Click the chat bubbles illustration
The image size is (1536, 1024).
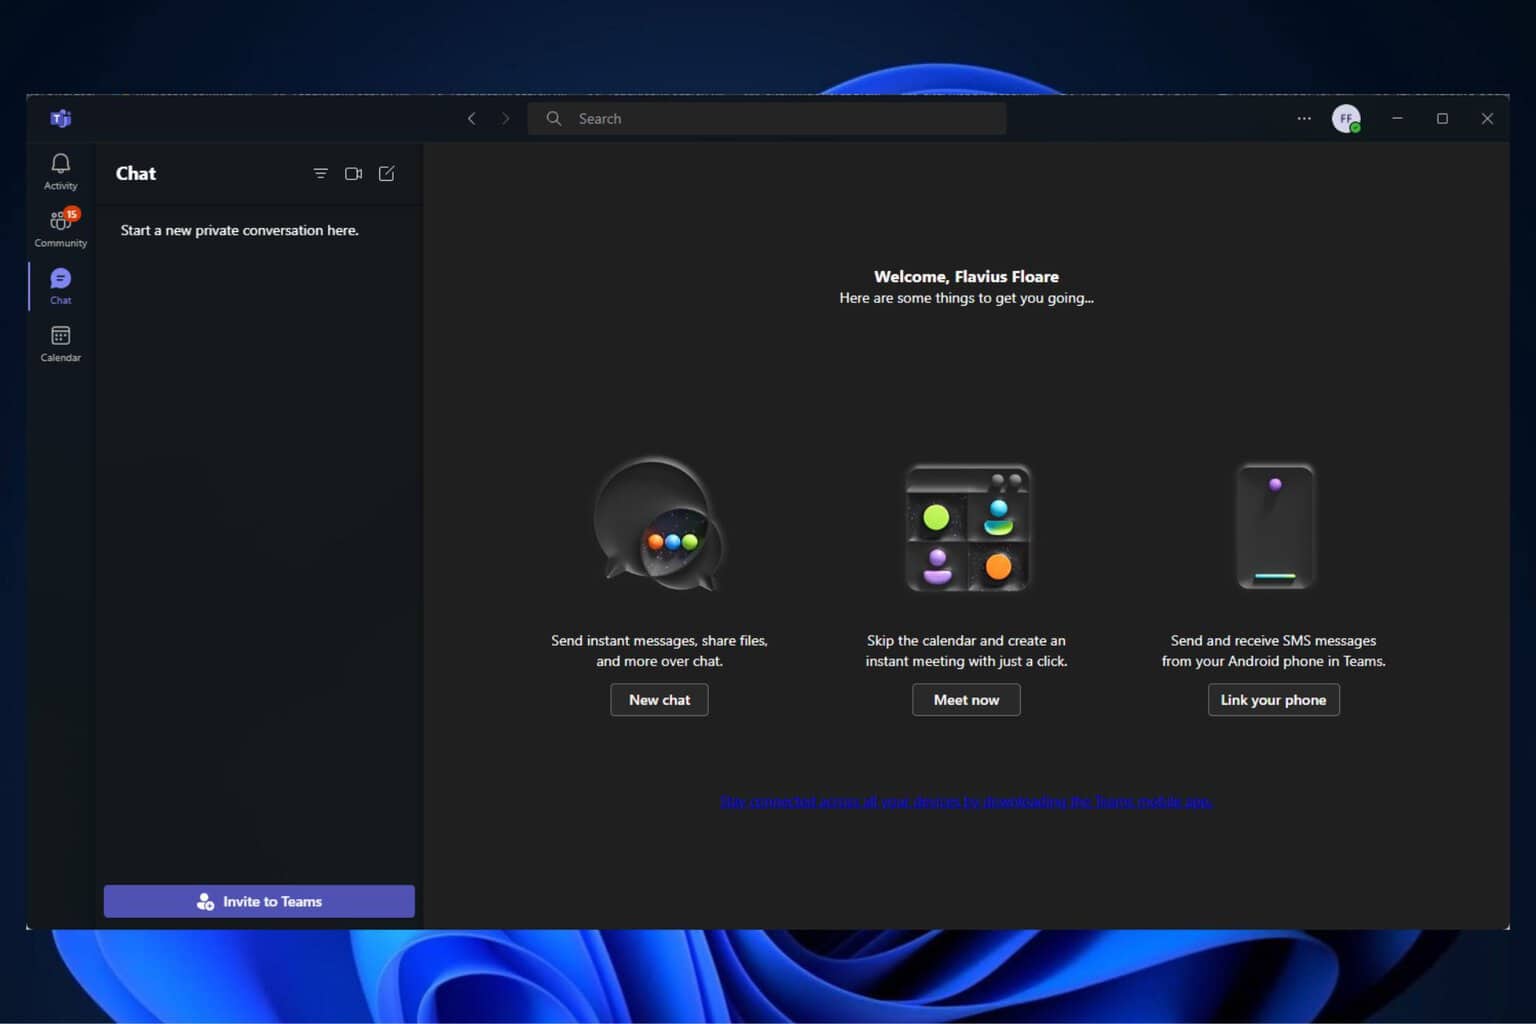click(x=659, y=524)
